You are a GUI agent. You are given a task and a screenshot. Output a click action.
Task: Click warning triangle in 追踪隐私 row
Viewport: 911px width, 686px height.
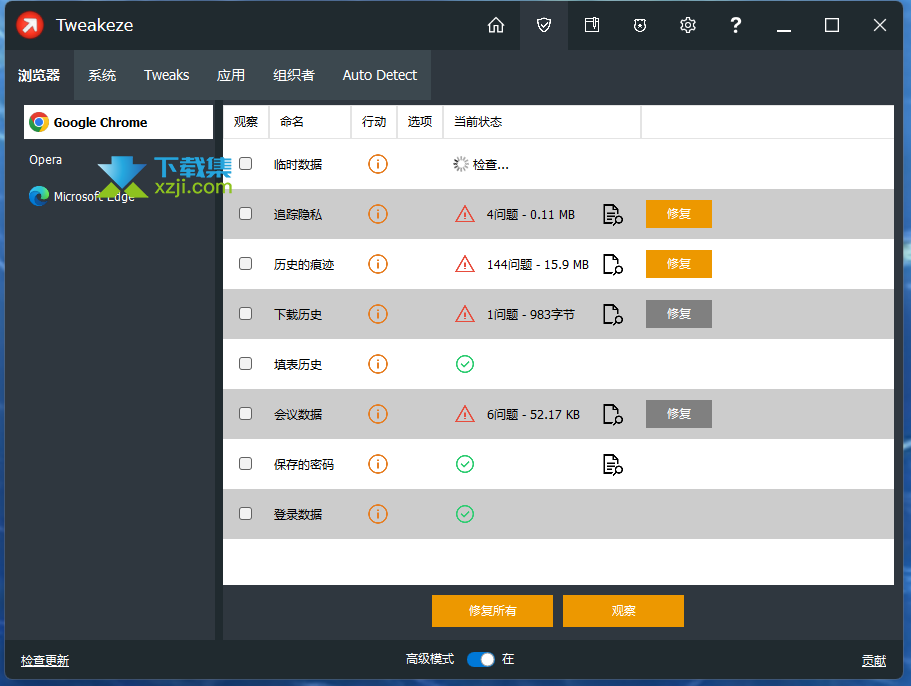pyautogui.click(x=465, y=214)
